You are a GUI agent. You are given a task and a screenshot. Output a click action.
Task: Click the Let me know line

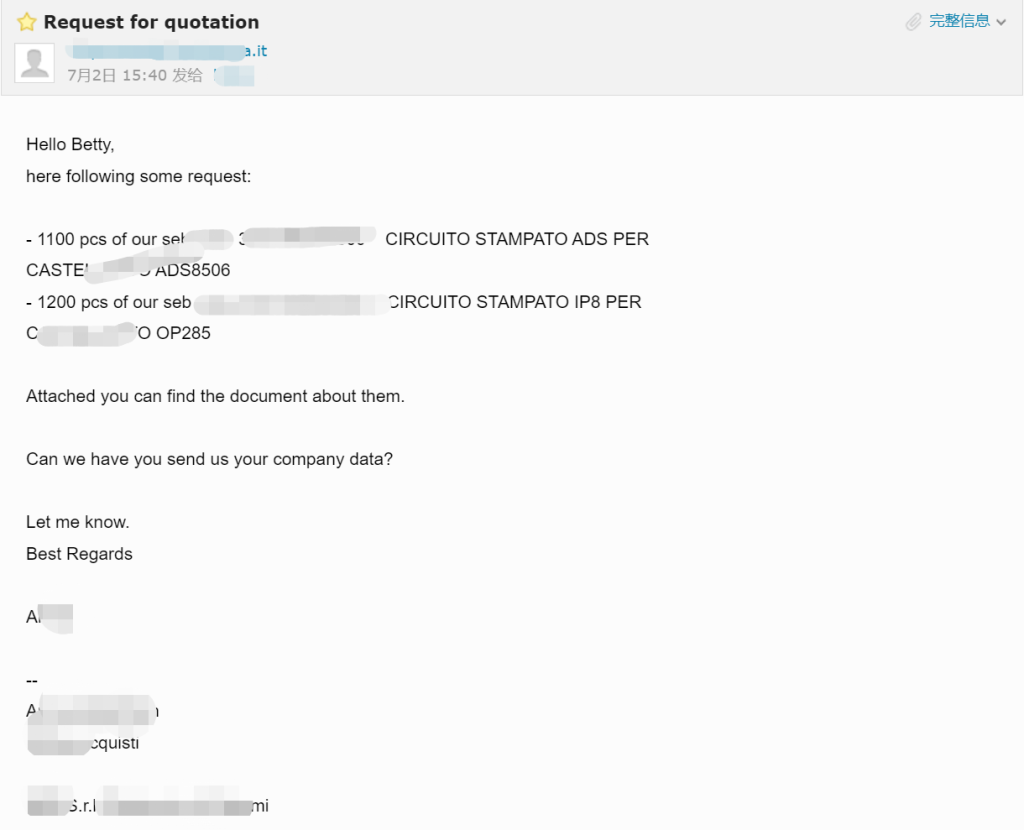(x=78, y=522)
